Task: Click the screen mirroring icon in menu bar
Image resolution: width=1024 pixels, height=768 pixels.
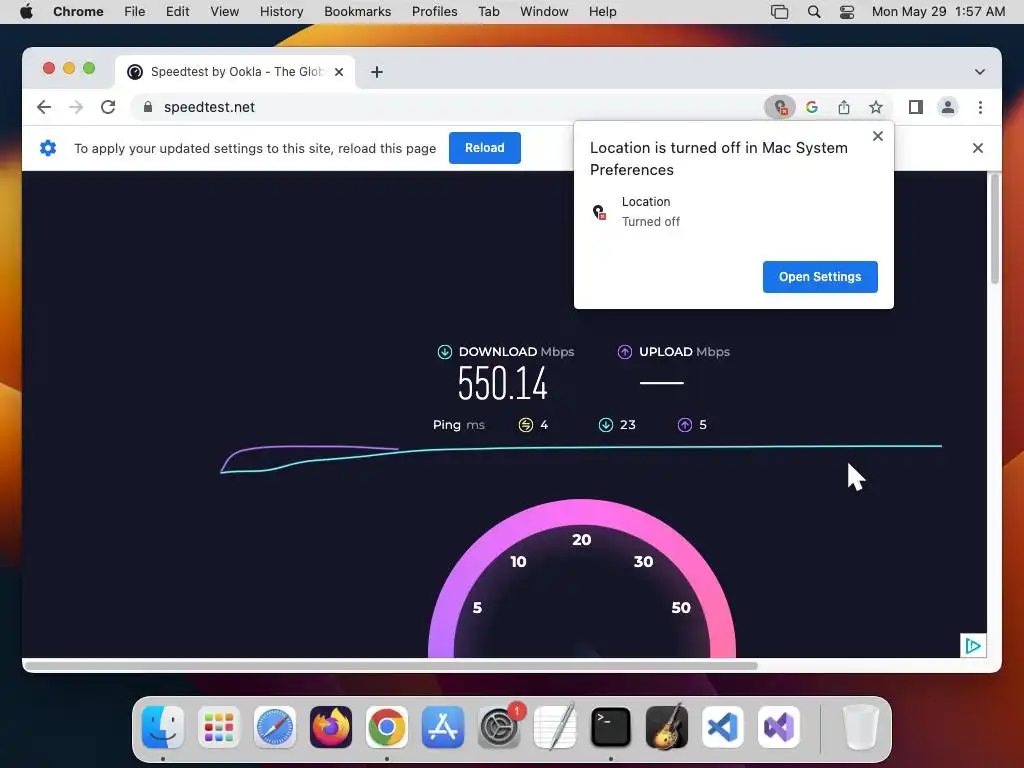Action: [779, 12]
